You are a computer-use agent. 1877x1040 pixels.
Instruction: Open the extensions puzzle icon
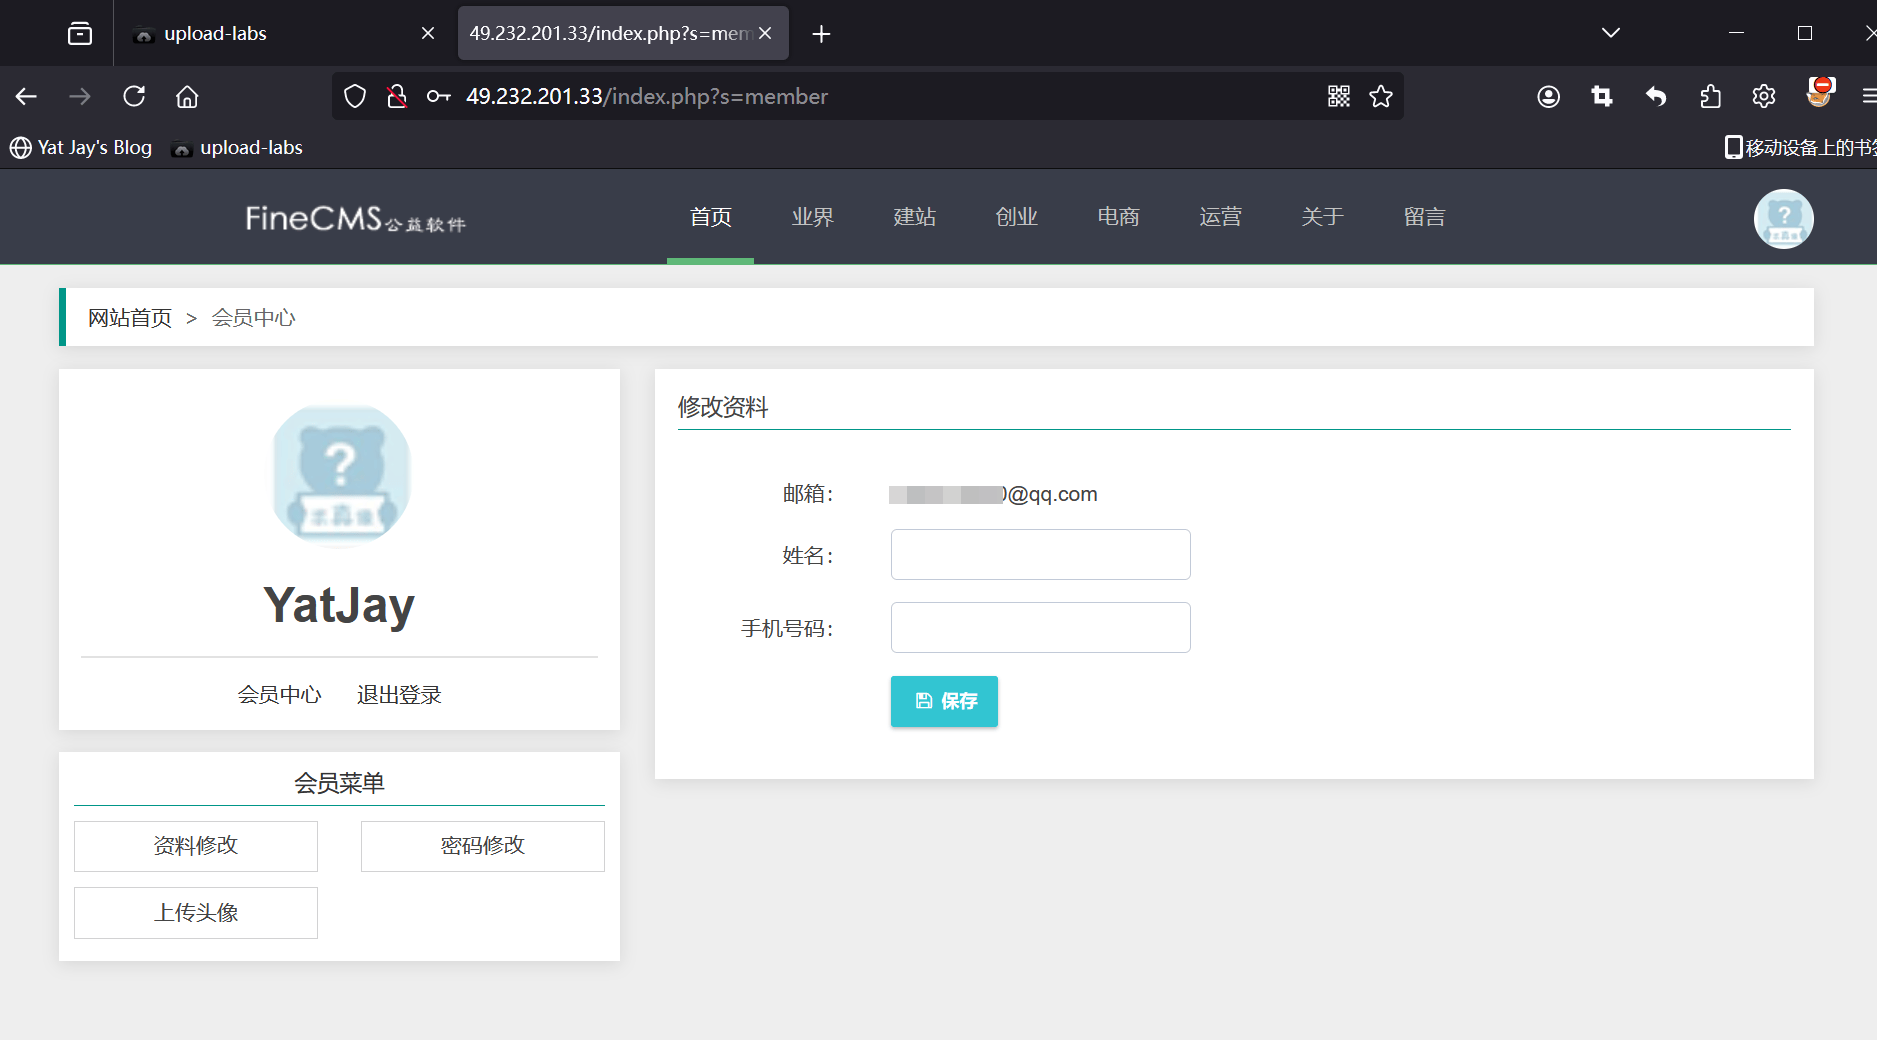(1710, 96)
